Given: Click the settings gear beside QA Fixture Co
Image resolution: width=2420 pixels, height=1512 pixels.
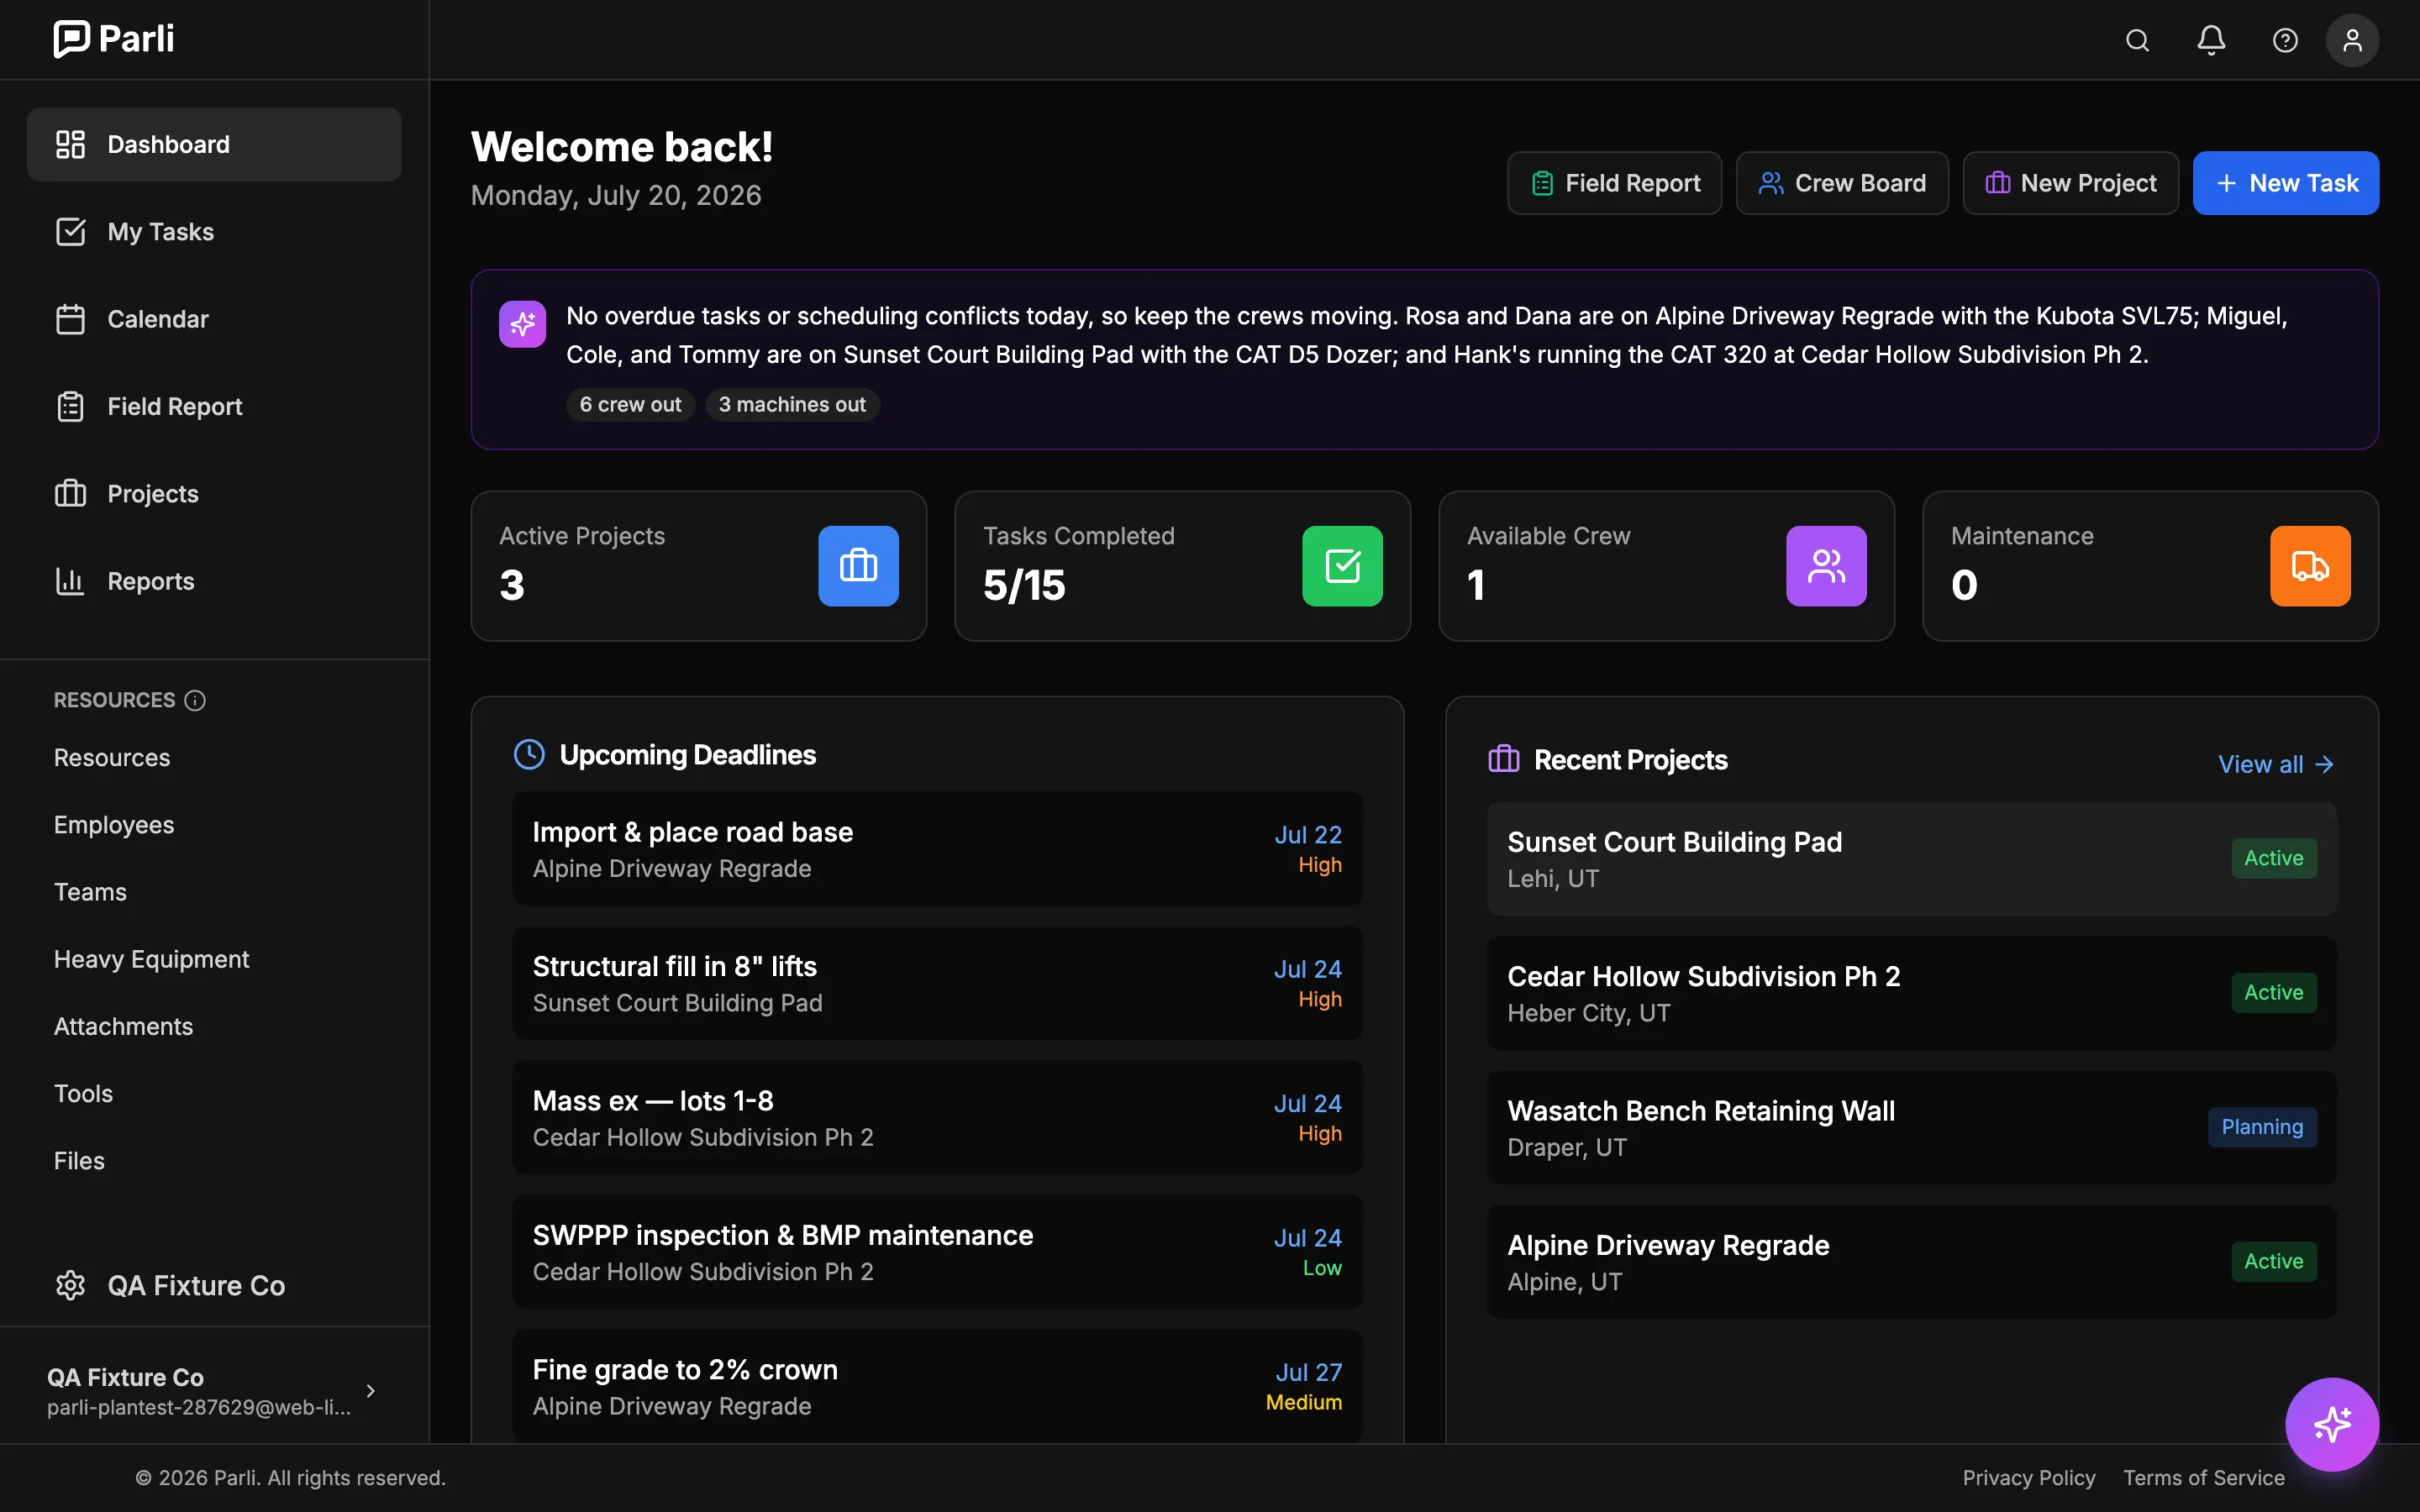Looking at the screenshot, I should tap(70, 1285).
